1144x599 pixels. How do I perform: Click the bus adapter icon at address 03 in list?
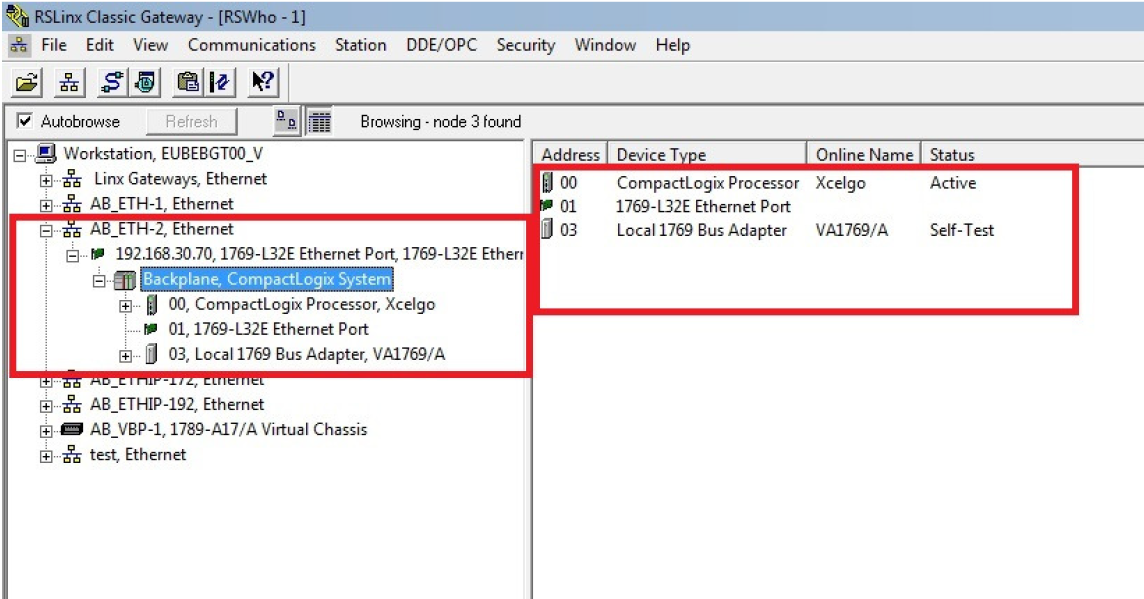tap(547, 230)
